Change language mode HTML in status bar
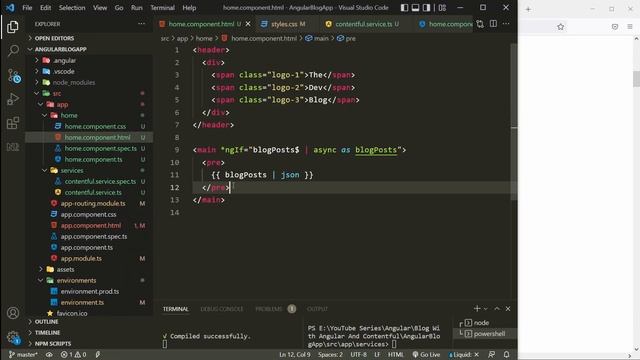 pyautogui.click(x=395, y=354)
